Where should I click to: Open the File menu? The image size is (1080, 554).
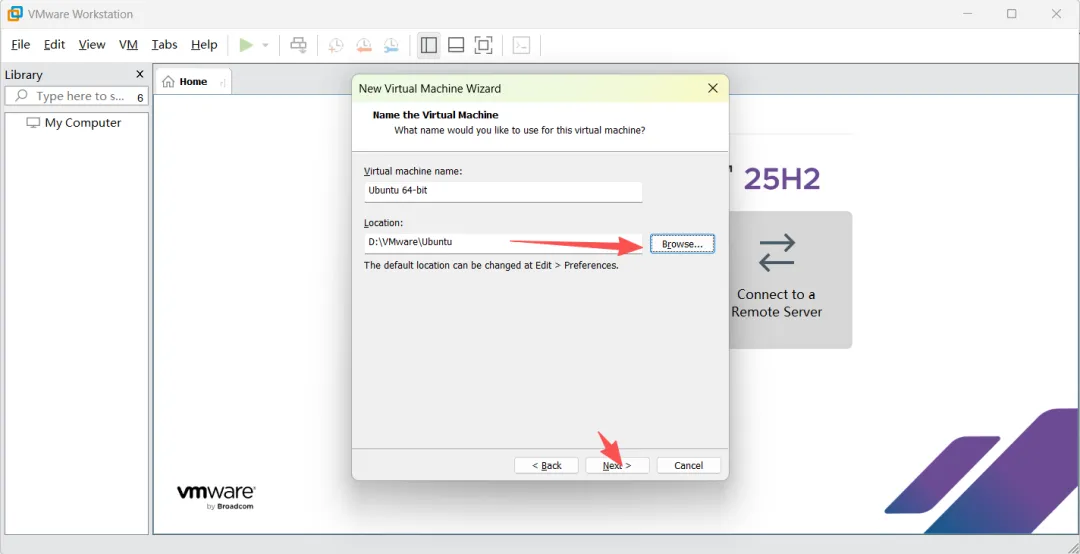(21, 45)
